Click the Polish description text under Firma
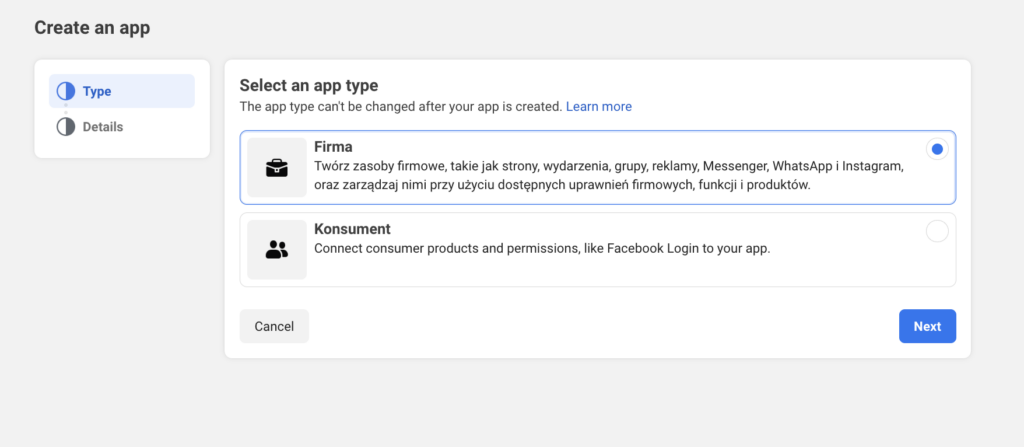This screenshot has width=1024, height=447. pyautogui.click(x=608, y=175)
